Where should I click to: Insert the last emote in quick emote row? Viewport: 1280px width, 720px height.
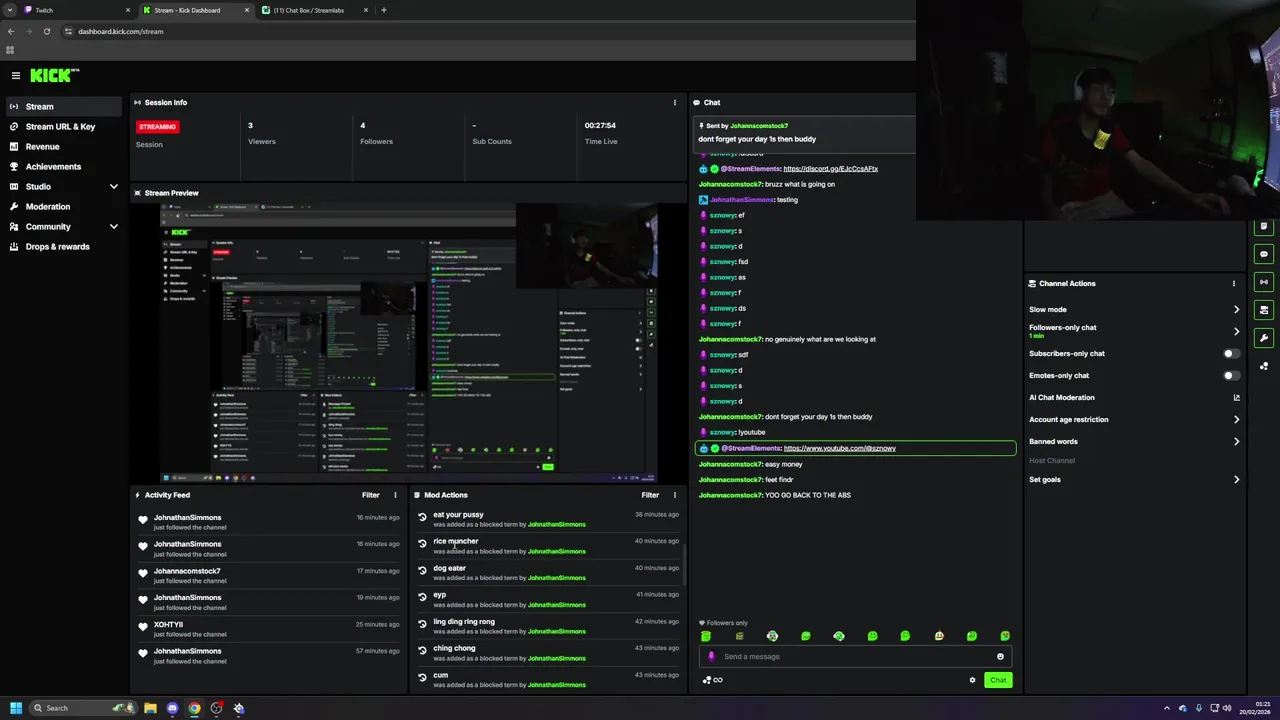[x=1005, y=636]
